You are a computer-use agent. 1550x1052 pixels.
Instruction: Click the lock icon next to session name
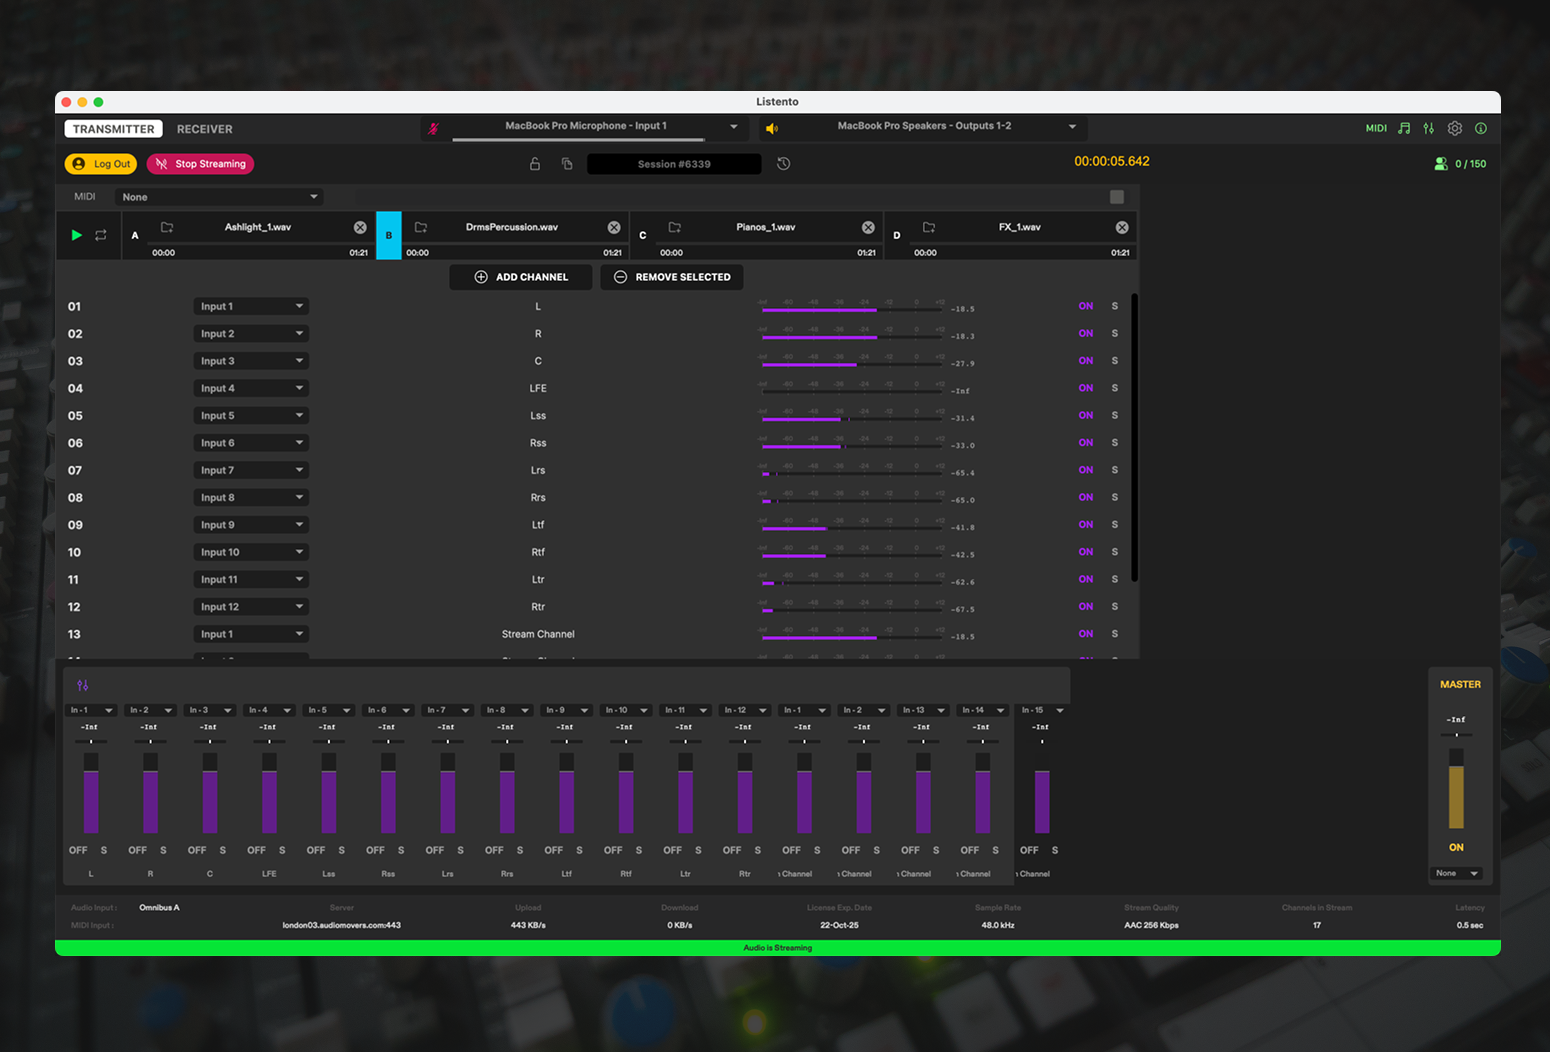pos(535,163)
